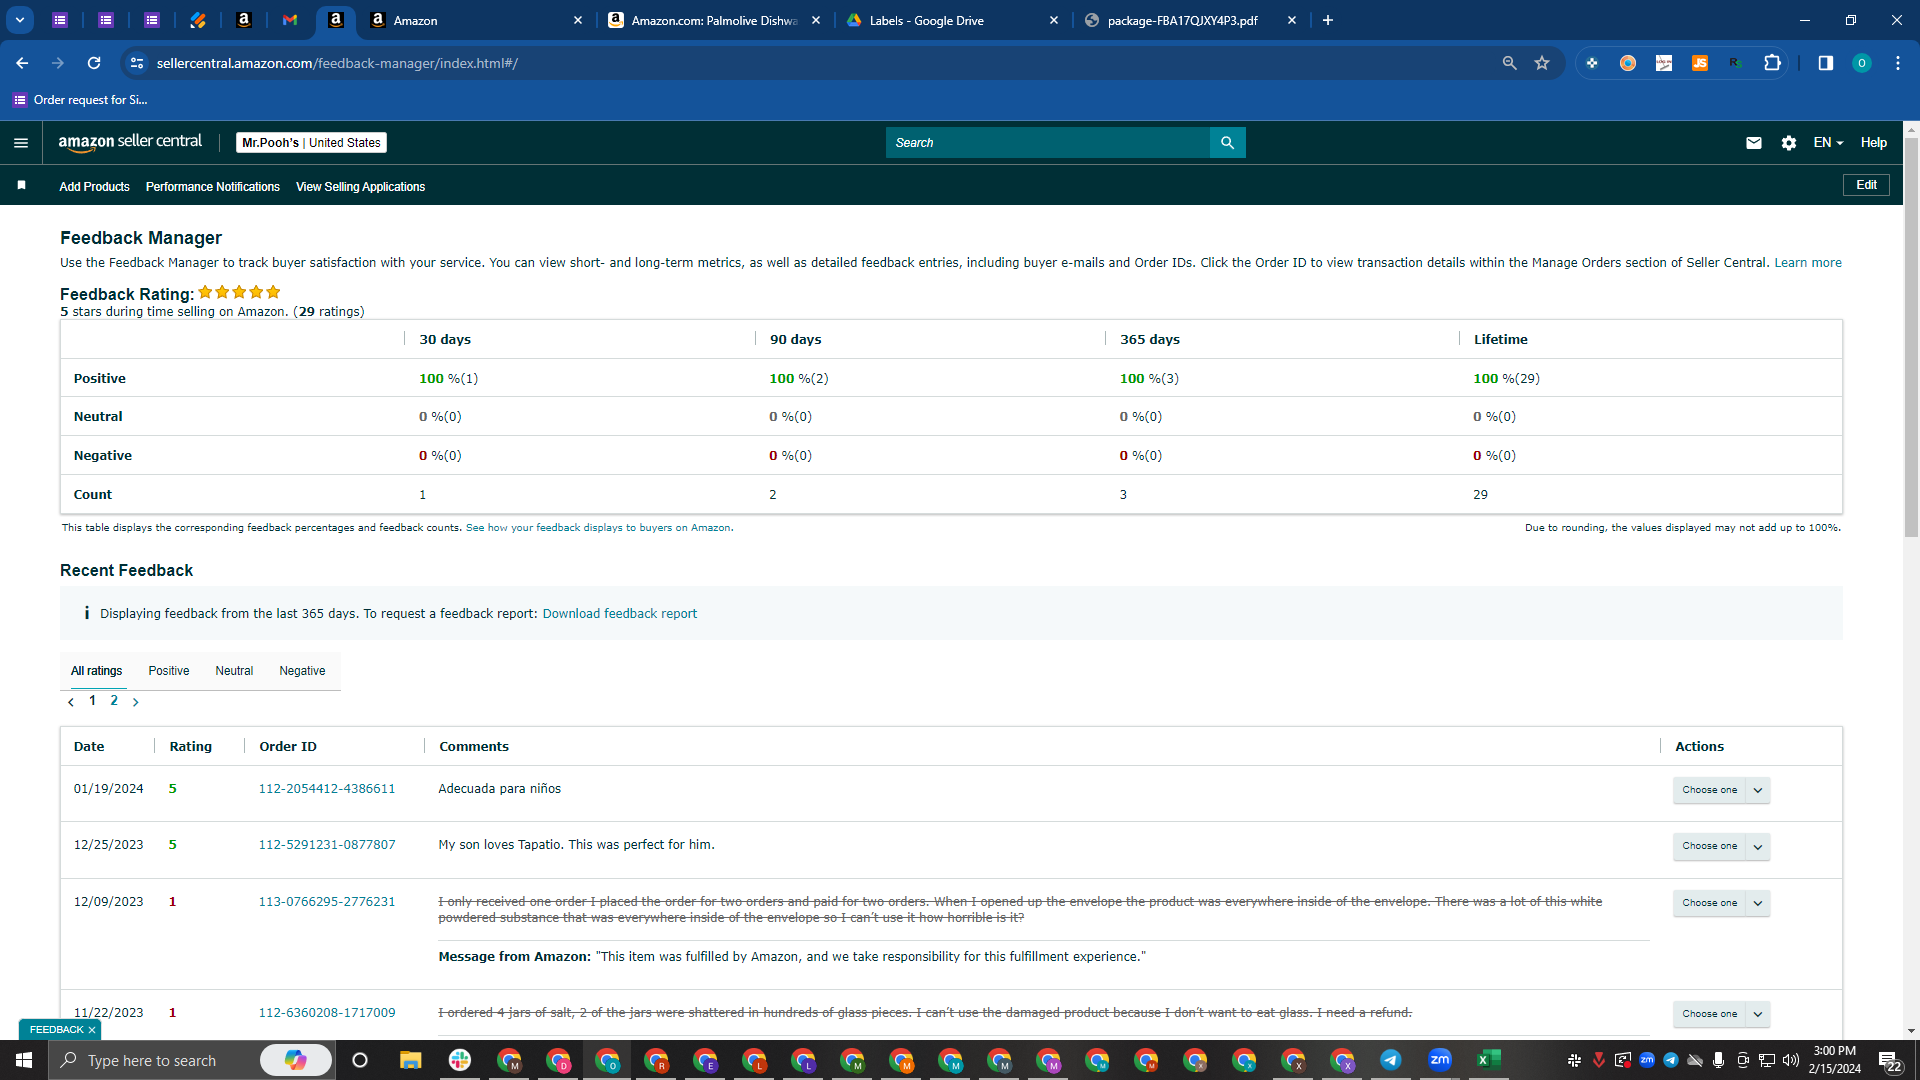Open order 113-0766295-2776231
The height and width of the screenshot is (1080, 1920).
pos(327,902)
